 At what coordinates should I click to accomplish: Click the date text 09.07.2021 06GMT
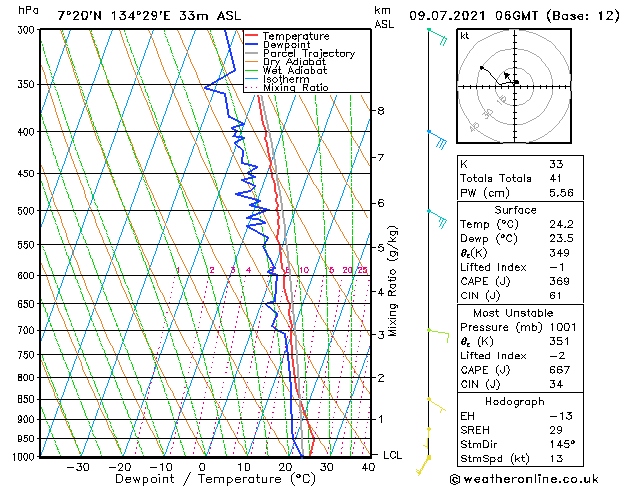coord(474,16)
